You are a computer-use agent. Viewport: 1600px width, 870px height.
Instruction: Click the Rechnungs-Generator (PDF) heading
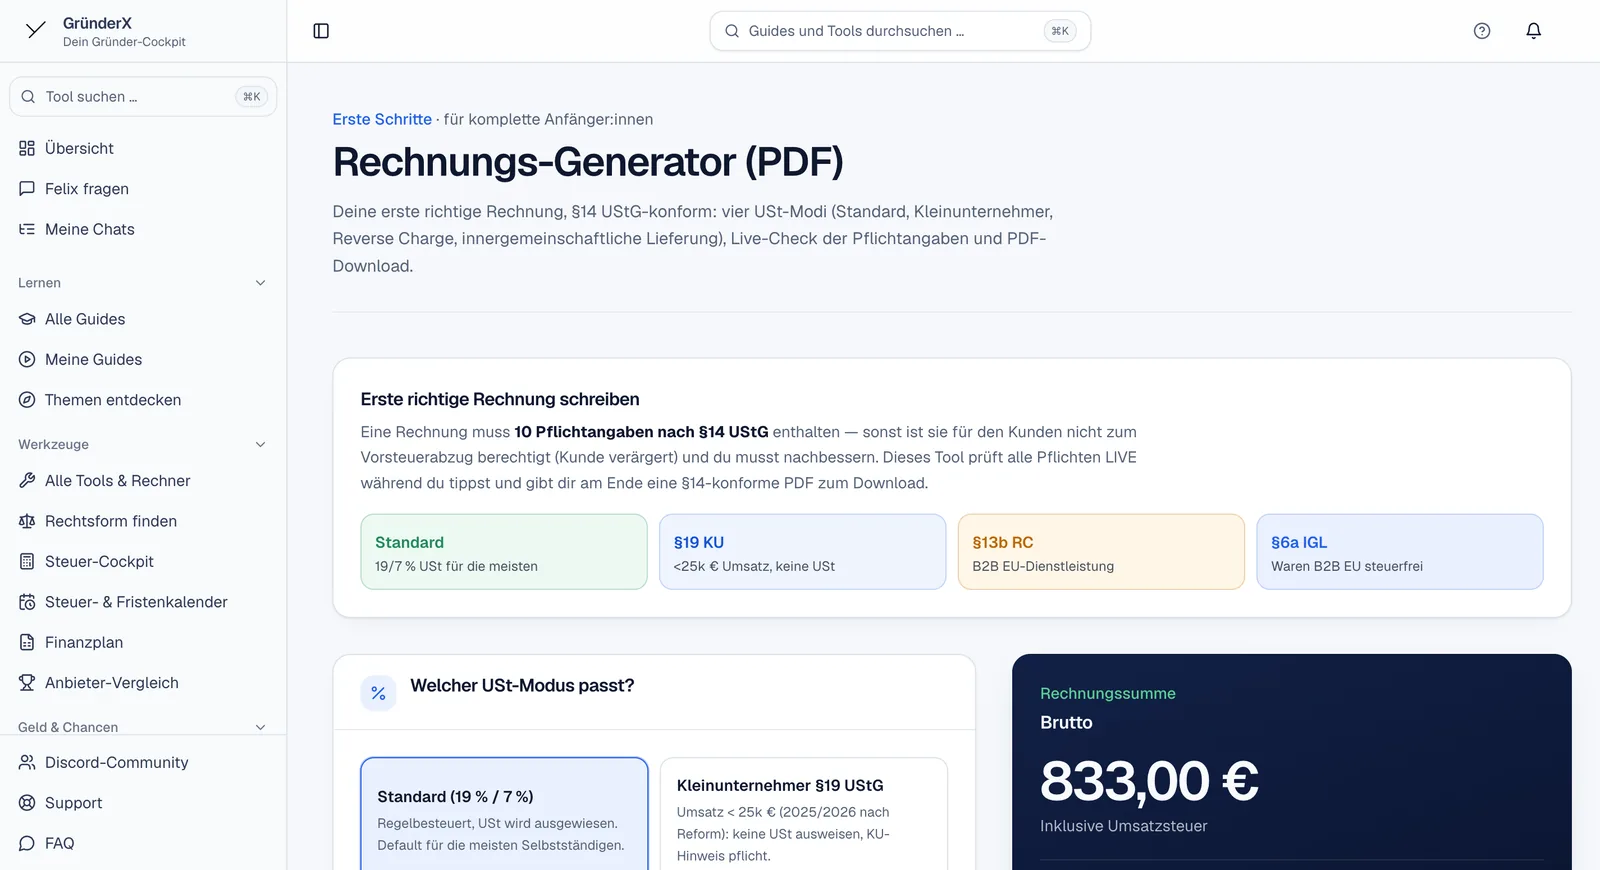click(588, 162)
